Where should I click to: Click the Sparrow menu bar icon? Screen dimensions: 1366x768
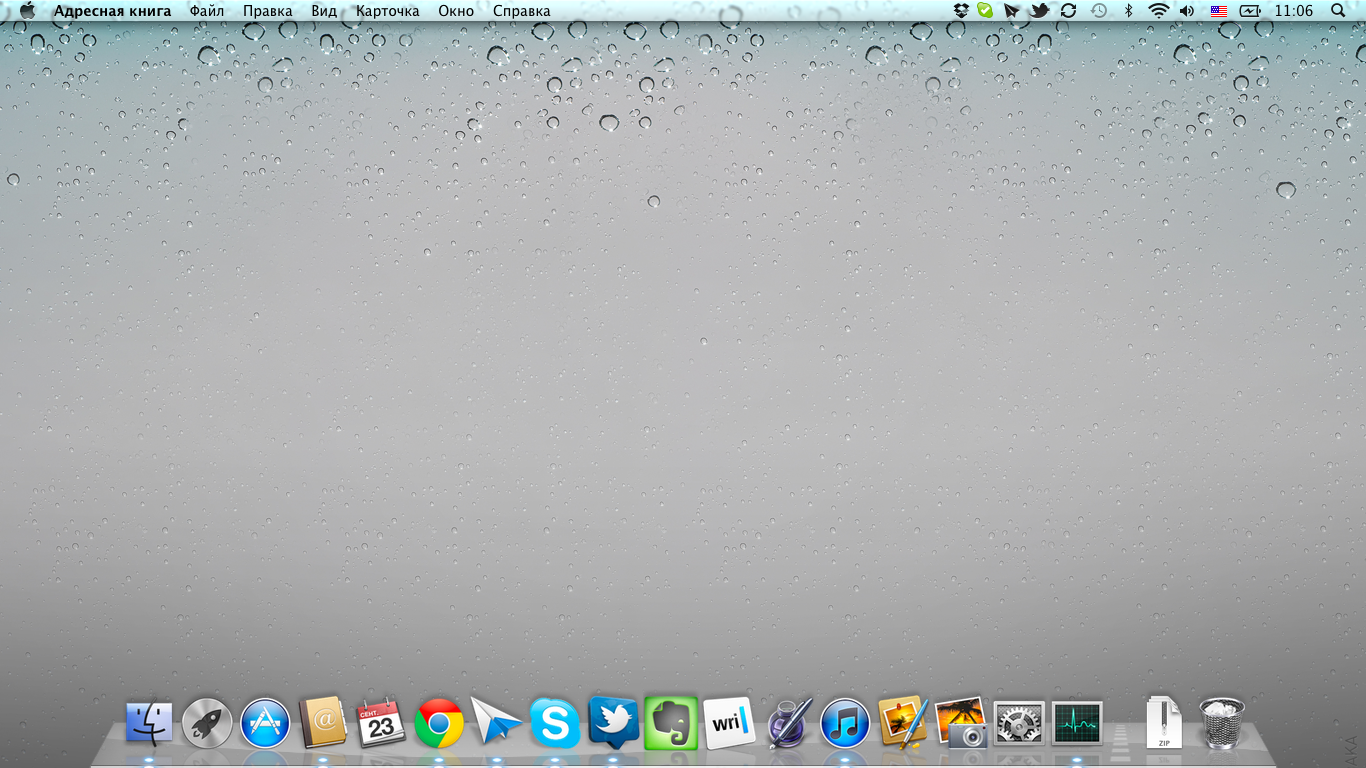[1012, 11]
